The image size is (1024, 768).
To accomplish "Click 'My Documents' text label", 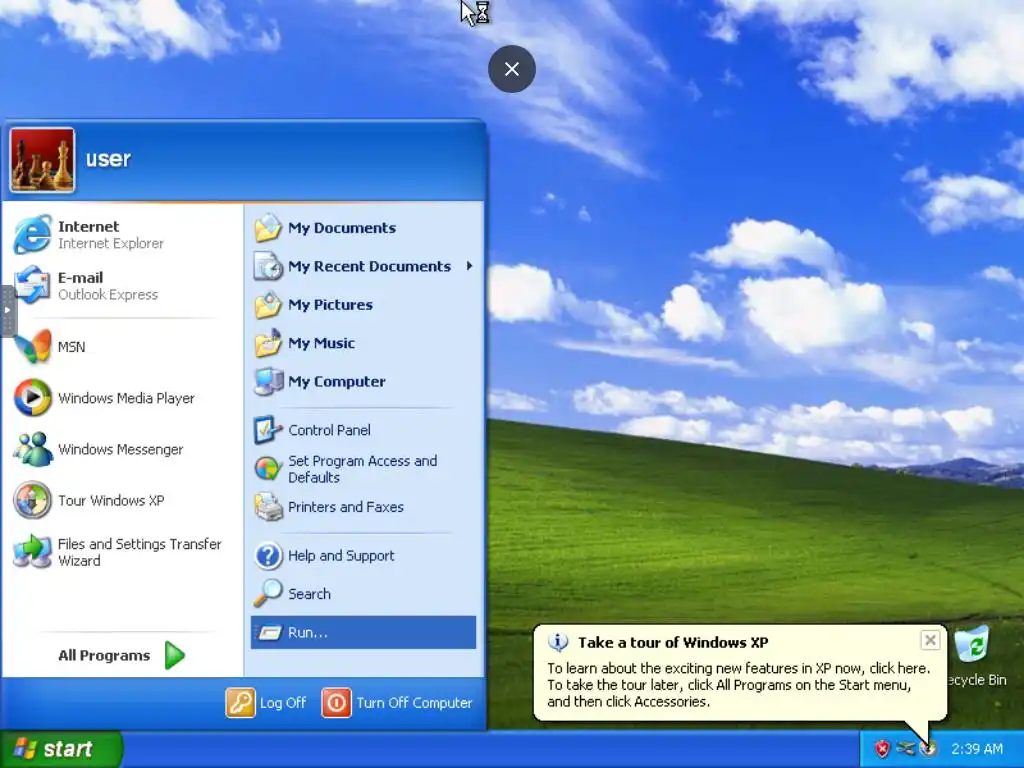I will pos(342,228).
